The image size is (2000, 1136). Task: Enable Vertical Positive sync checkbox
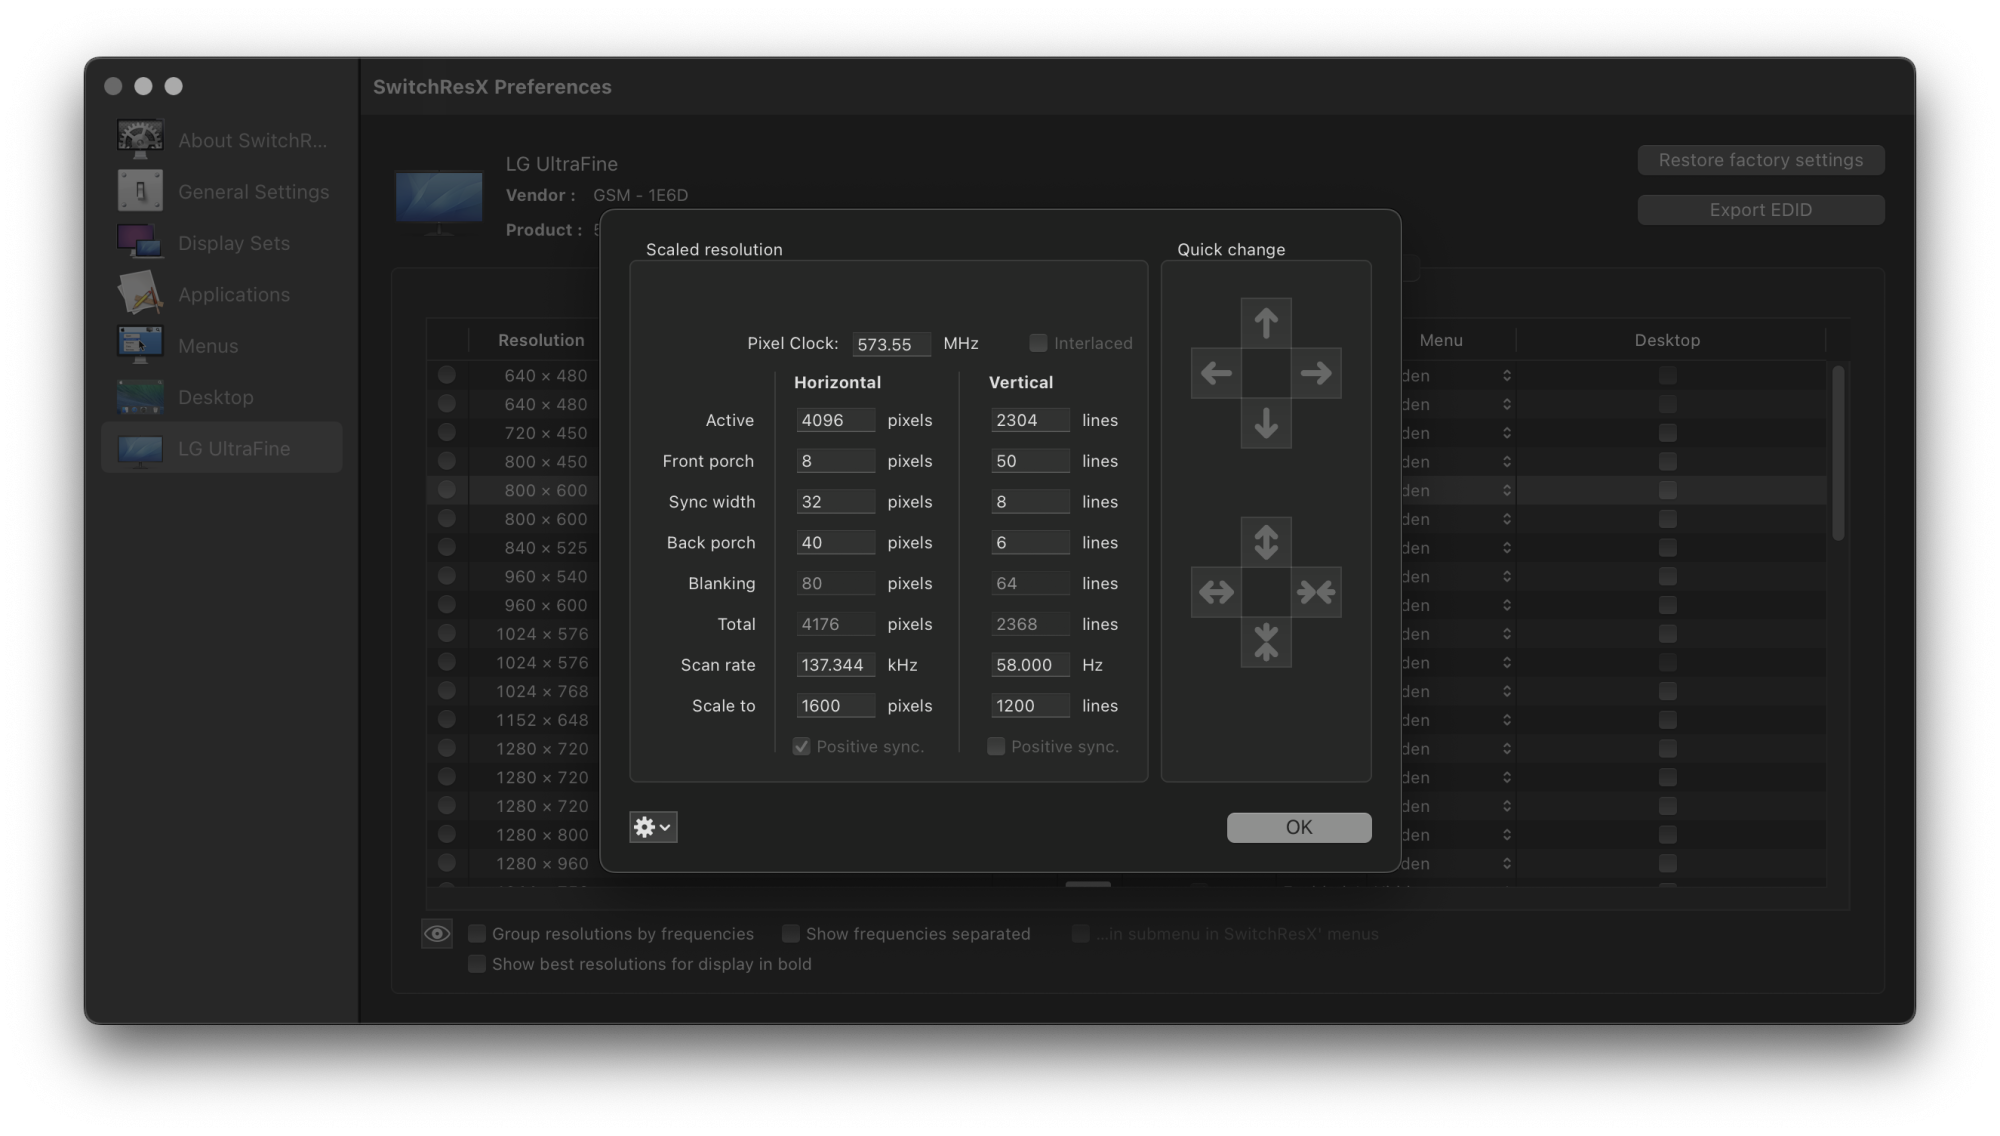click(x=995, y=746)
